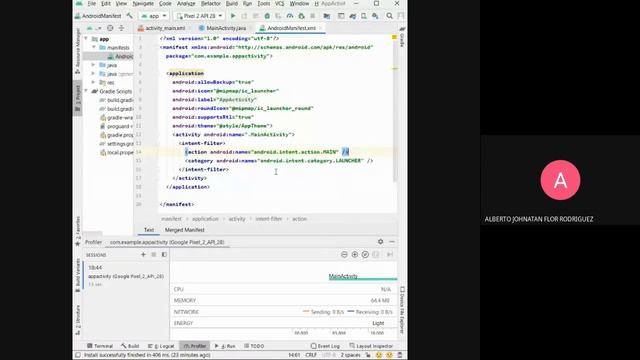Zoom out the profiler timeline
The image size is (640, 360).
tap(344, 255)
